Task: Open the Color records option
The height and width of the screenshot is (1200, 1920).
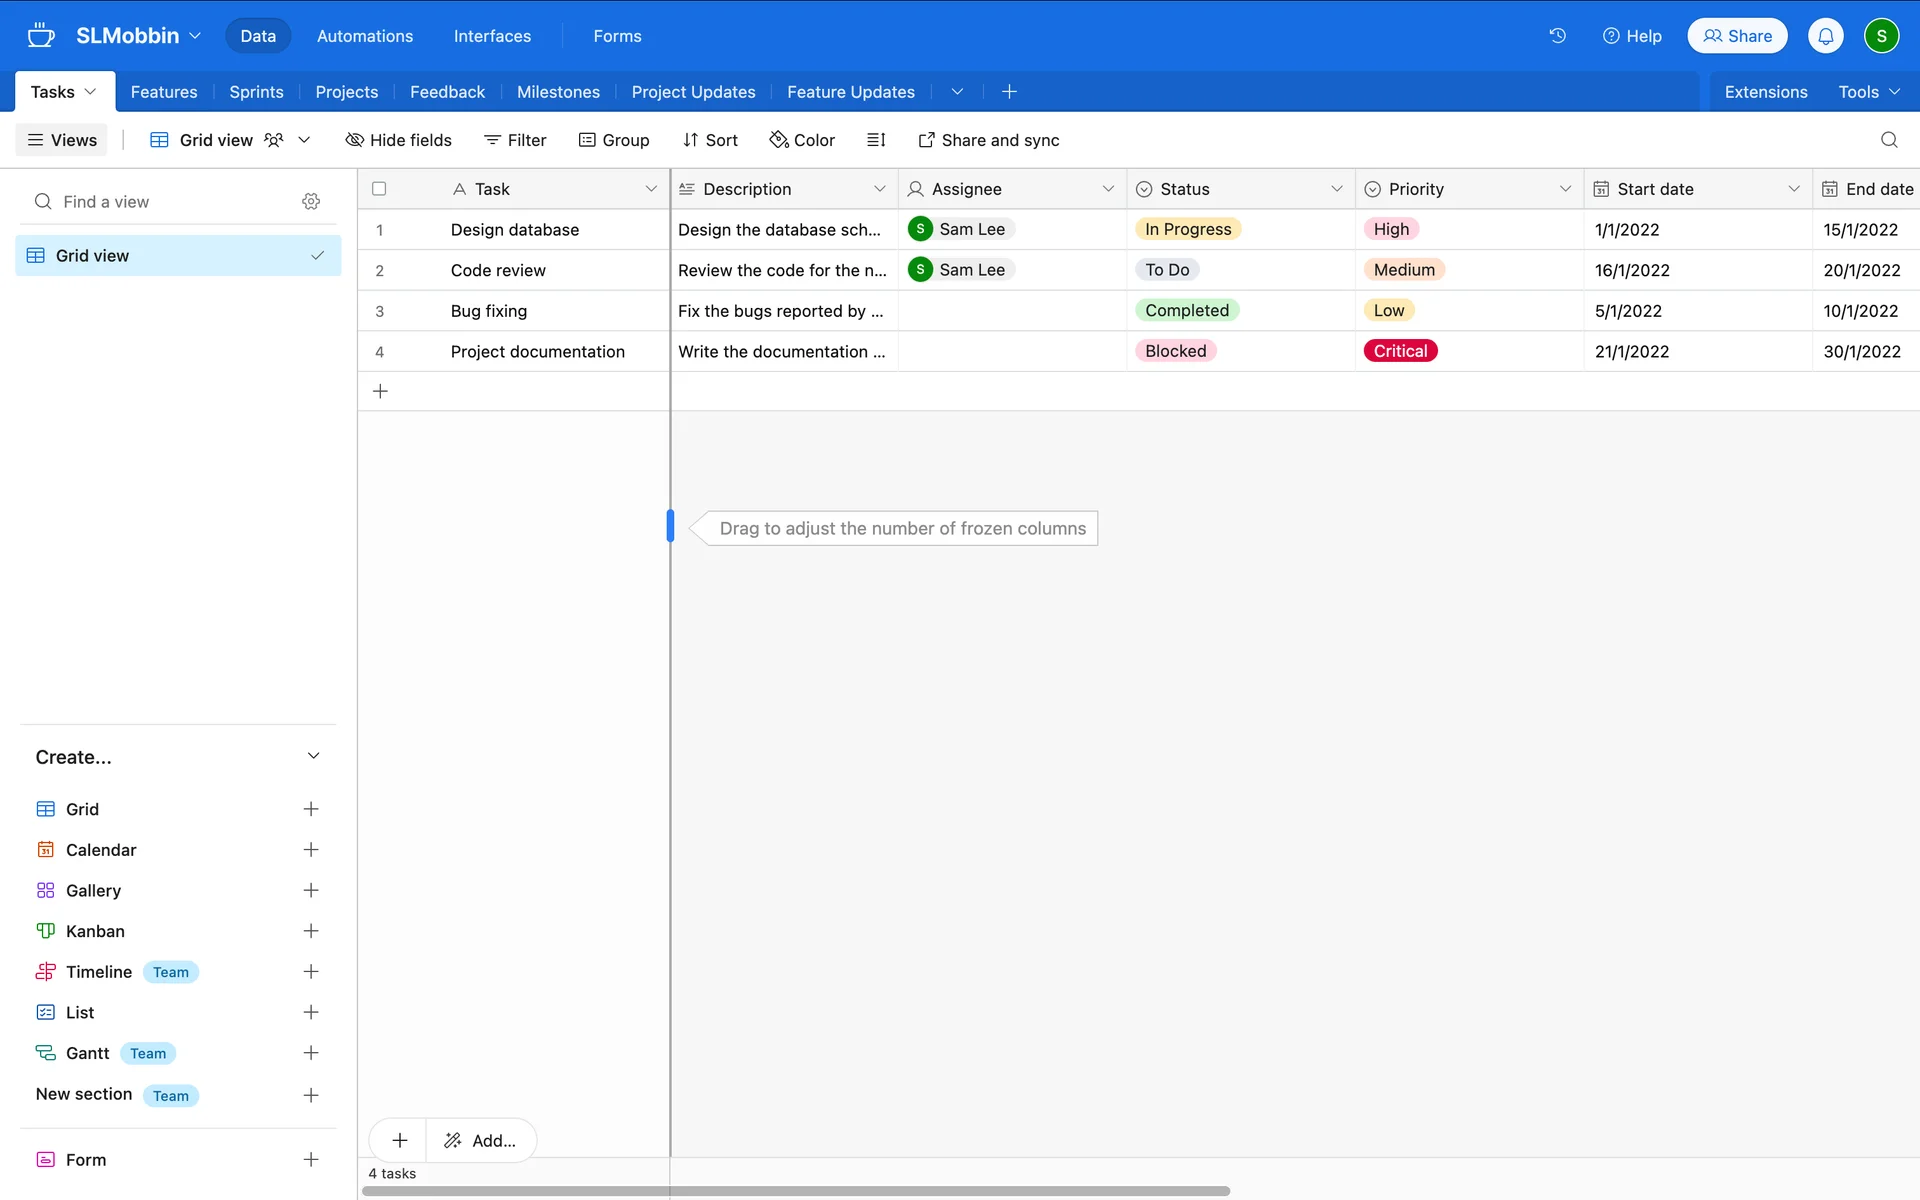Action: click(x=802, y=140)
